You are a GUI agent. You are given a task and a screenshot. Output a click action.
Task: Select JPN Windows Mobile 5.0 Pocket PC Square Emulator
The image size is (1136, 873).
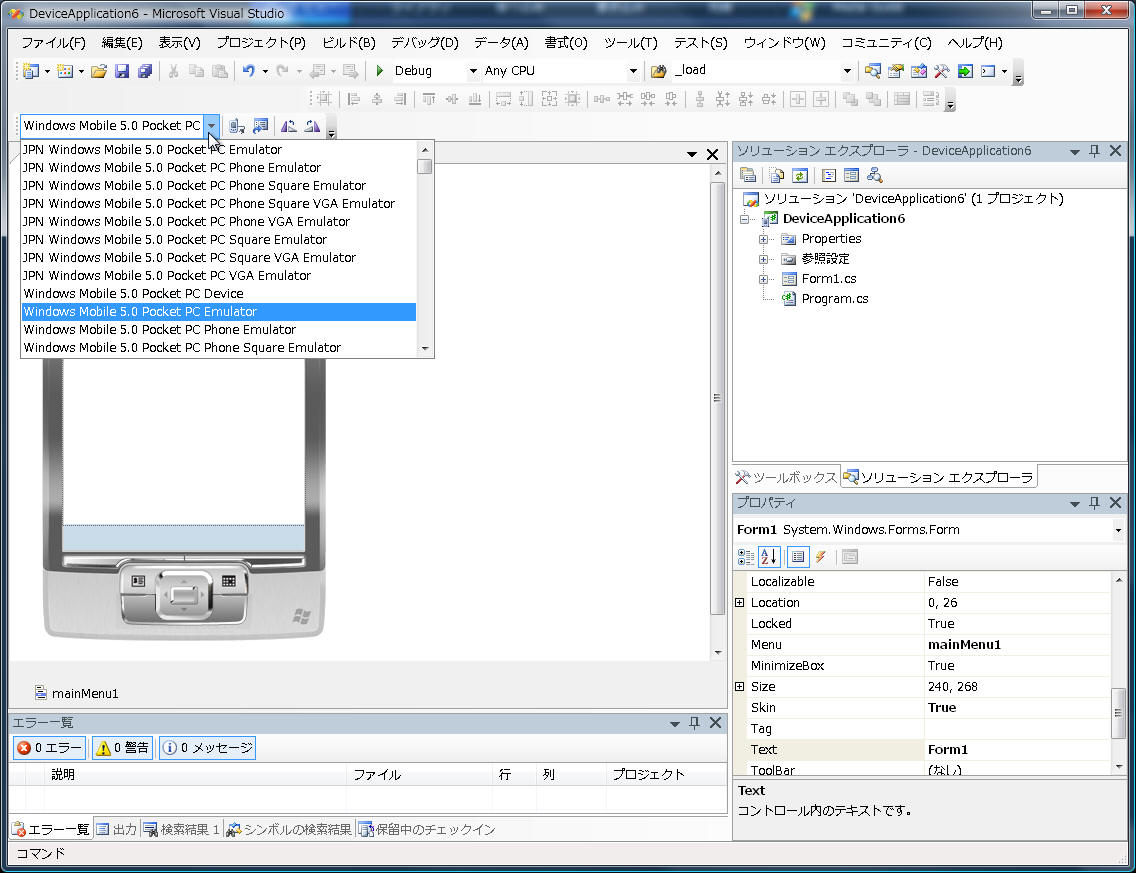tap(218, 240)
